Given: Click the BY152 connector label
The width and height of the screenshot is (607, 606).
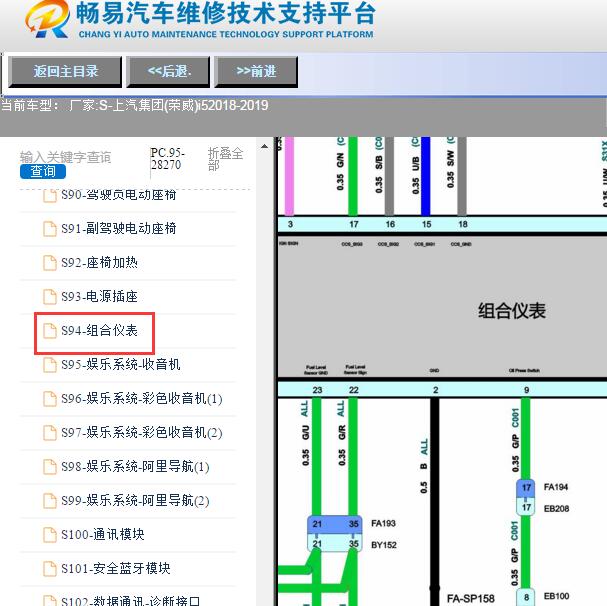Looking at the screenshot, I should click(384, 545).
